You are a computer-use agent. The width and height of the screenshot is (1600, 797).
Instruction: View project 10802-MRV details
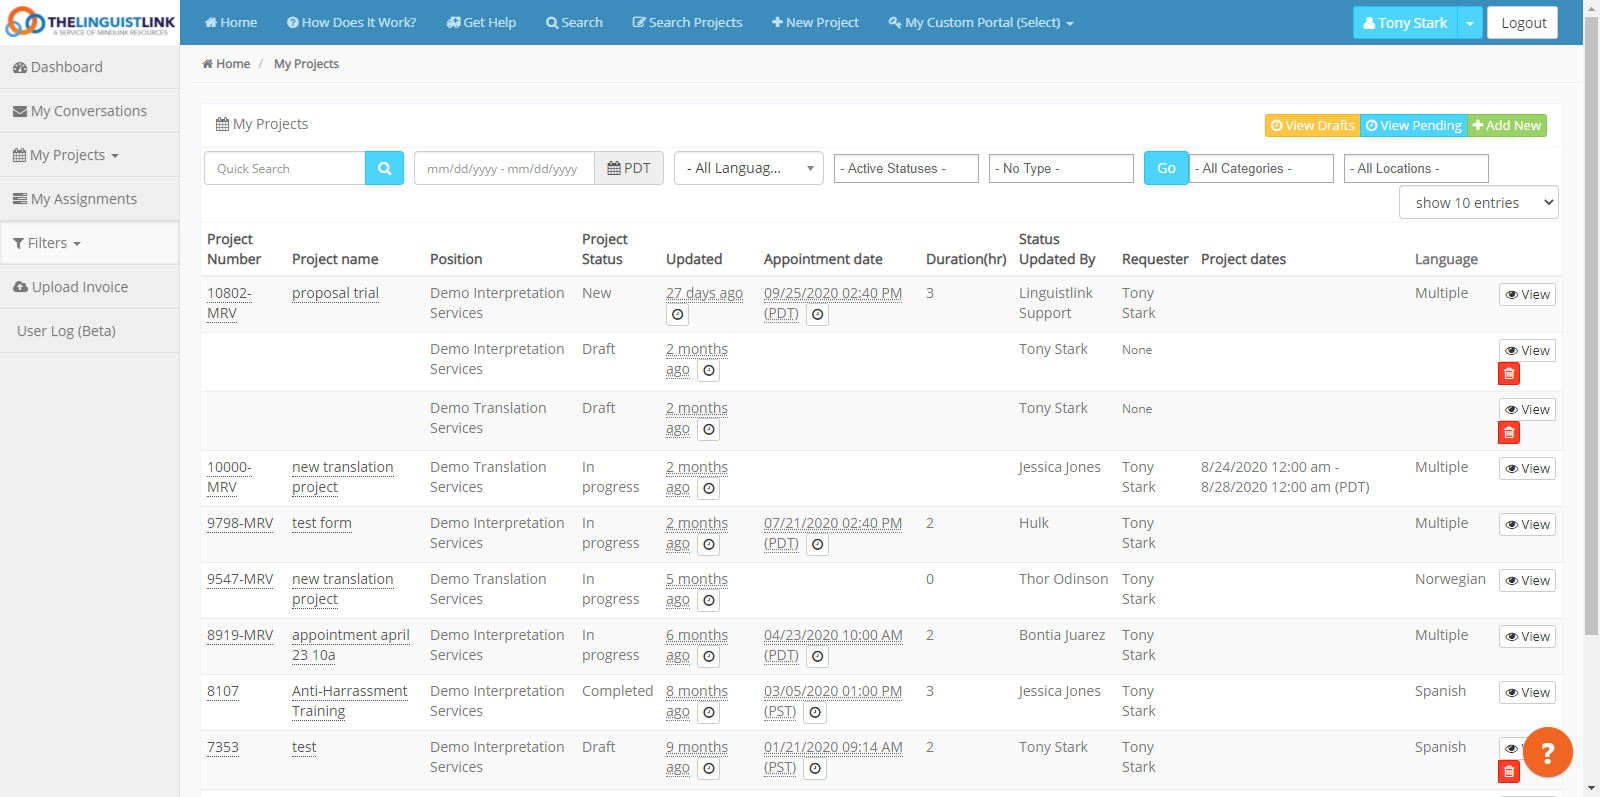[x=1526, y=295]
